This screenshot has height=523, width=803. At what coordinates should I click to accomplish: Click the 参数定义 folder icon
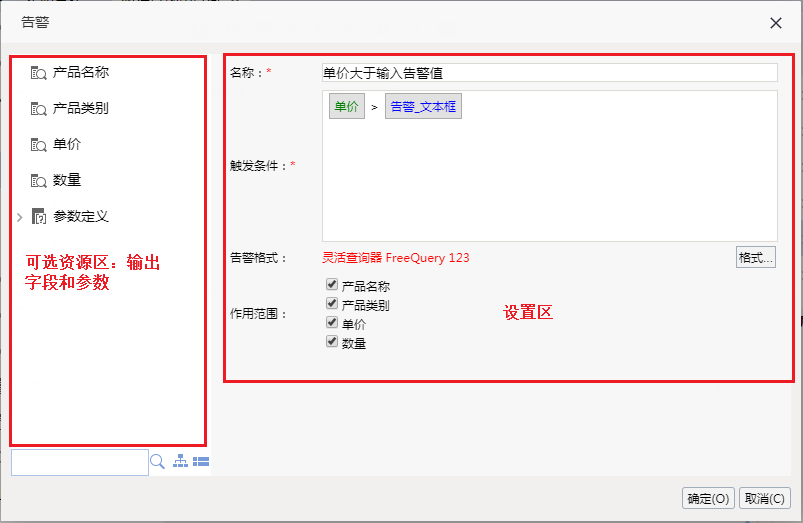39,216
